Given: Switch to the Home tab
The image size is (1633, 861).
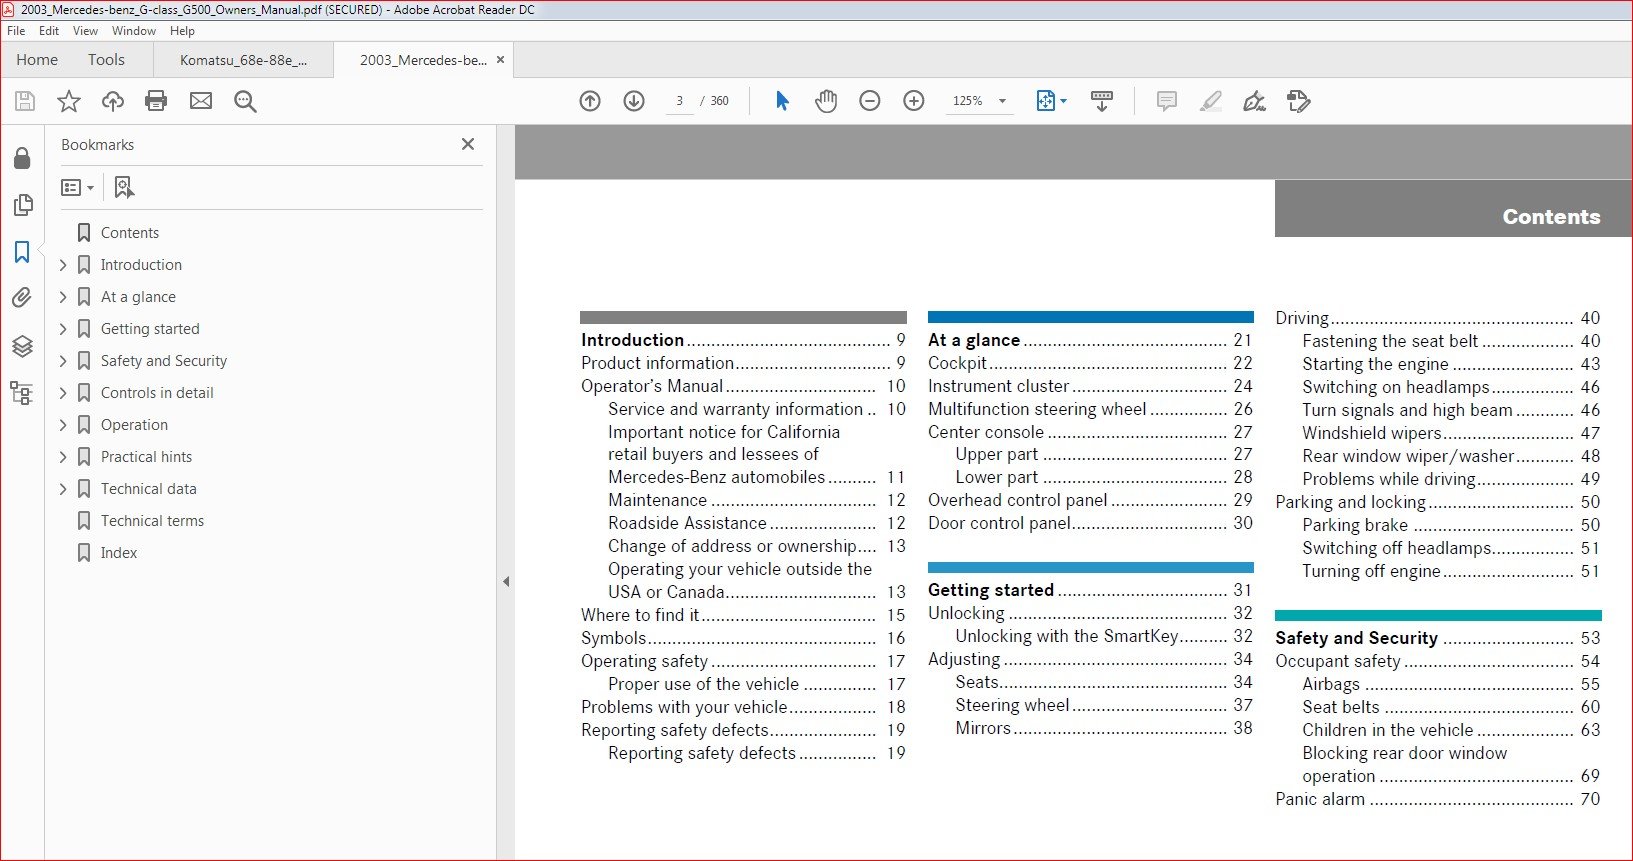Looking at the screenshot, I should pos(37,60).
